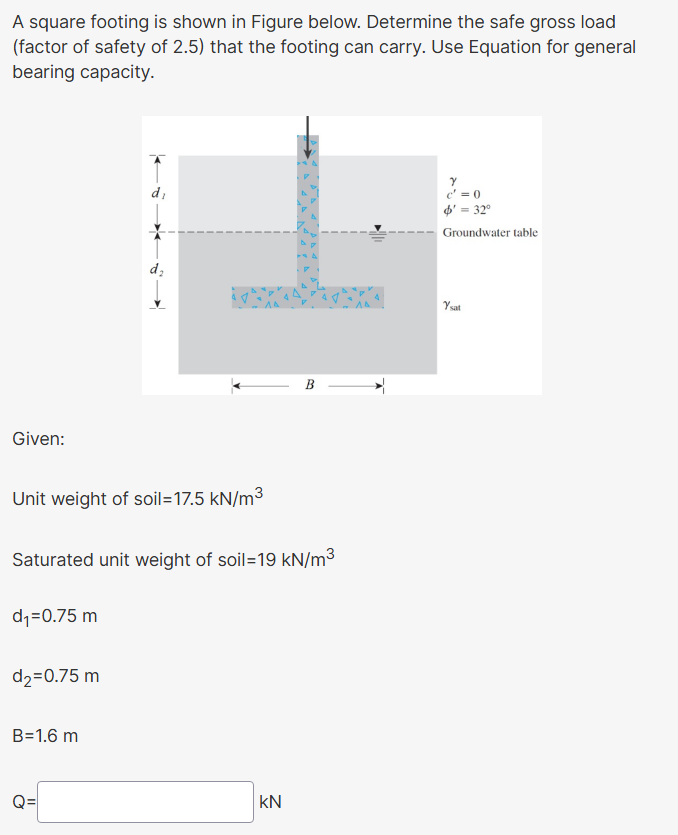This screenshot has height=835, width=678.
Task: Click the Groundwater table label in figure
Action: [x=490, y=232]
